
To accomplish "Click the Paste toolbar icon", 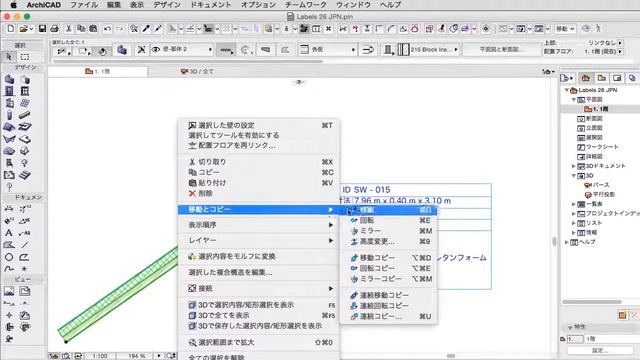I will pyautogui.click(x=93, y=29).
